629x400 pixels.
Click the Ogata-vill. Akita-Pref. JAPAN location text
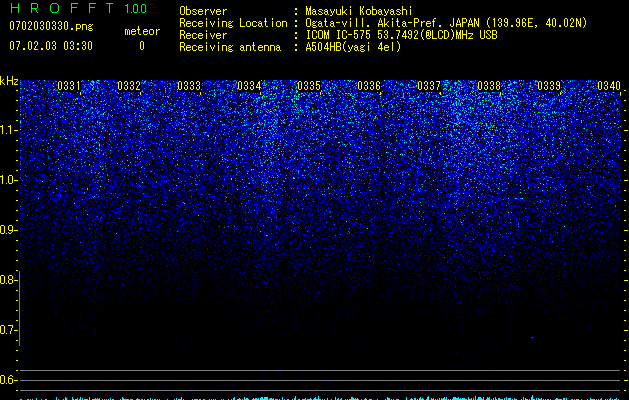point(446,23)
